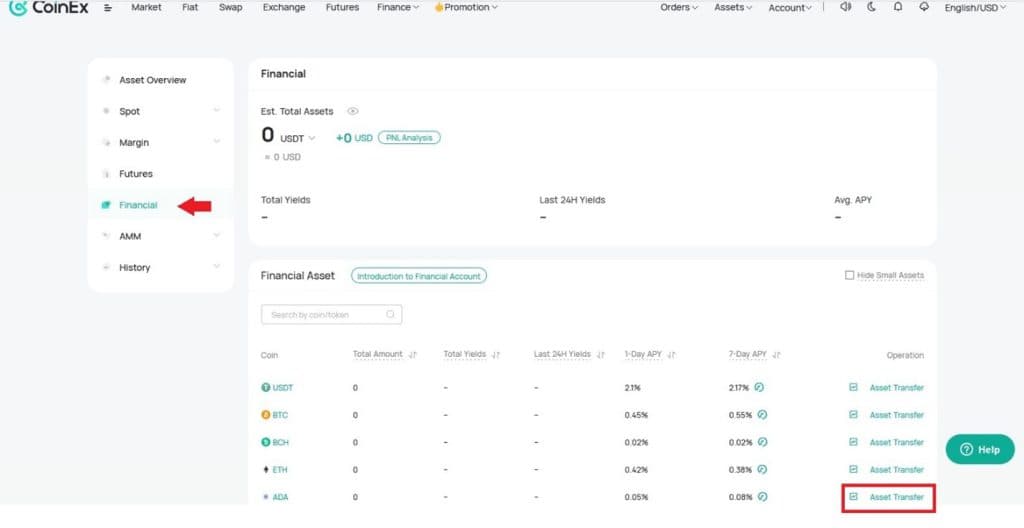The width and height of the screenshot is (1024, 528).
Task: Click the history icon in ETH row
Action: pyautogui.click(x=853, y=469)
